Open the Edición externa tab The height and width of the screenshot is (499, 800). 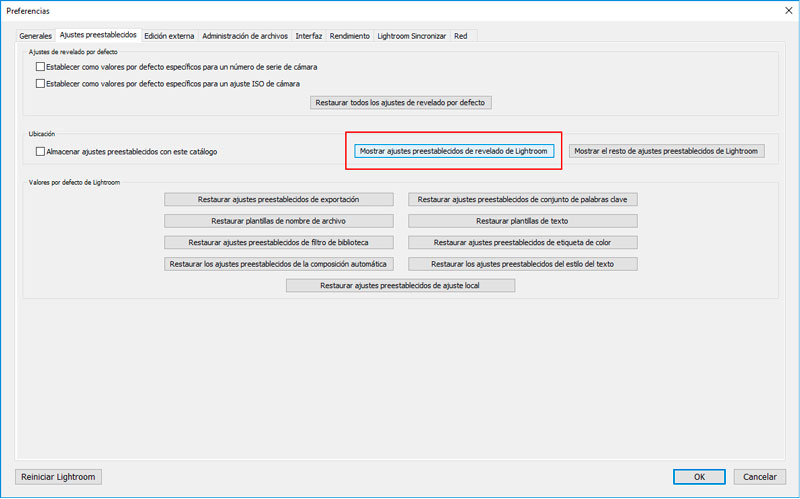(x=169, y=36)
